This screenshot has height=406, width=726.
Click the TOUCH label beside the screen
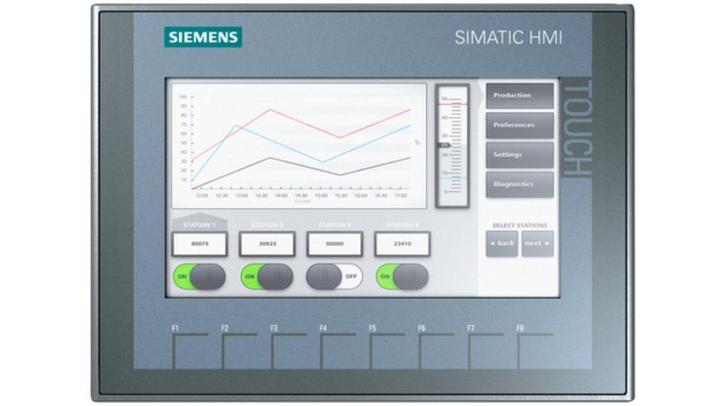[x=577, y=128]
